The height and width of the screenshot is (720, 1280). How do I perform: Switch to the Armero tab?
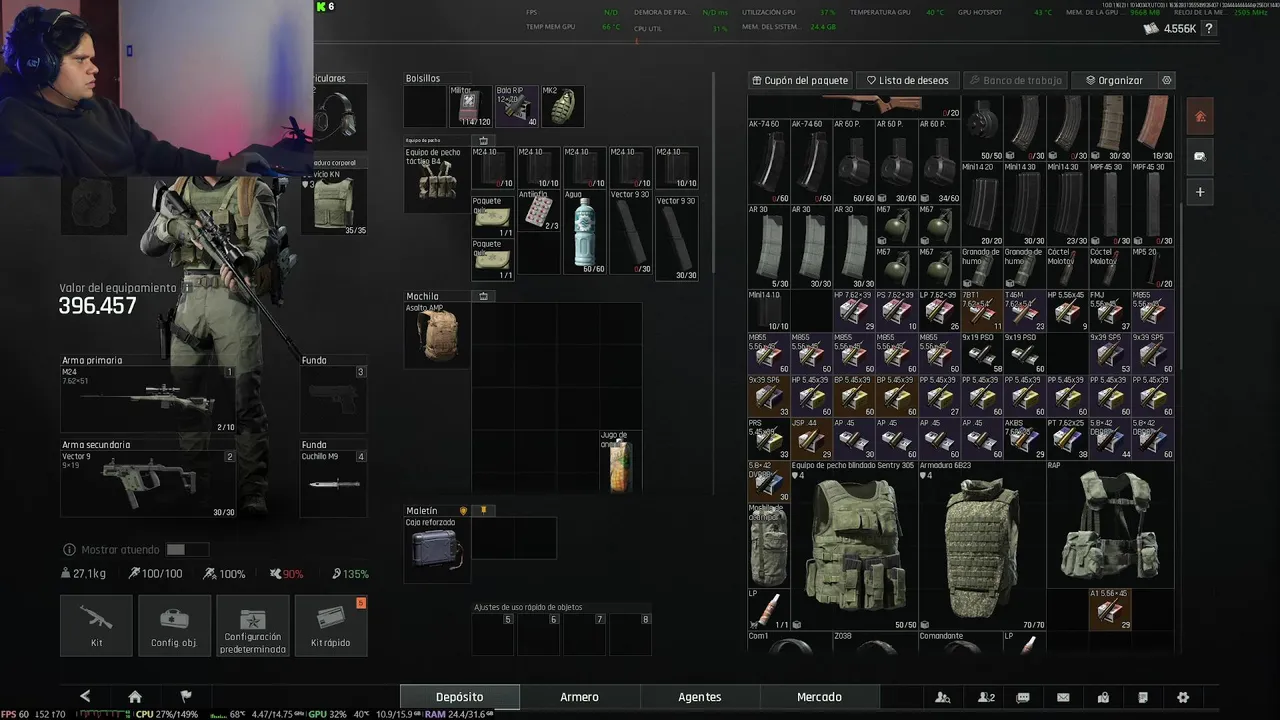[579, 697]
